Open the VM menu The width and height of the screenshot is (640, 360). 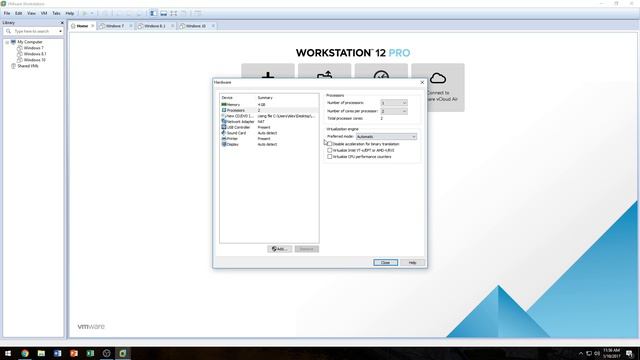[x=44, y=13]
